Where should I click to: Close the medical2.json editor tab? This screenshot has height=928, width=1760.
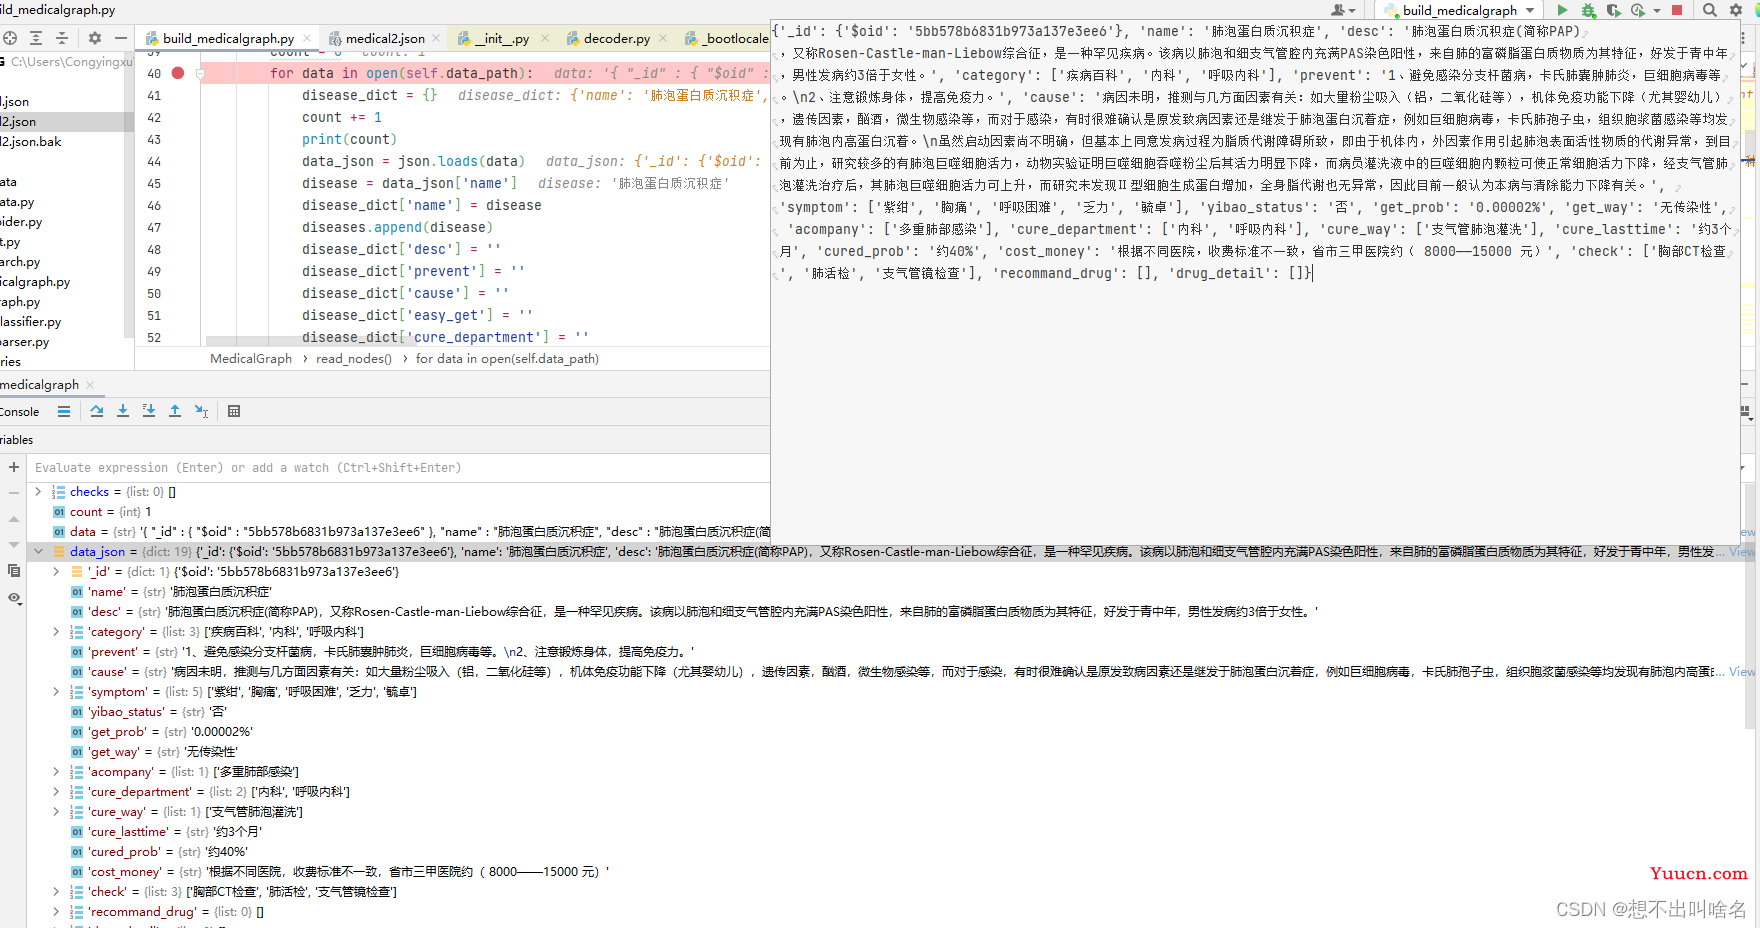[x=436, y=38]
